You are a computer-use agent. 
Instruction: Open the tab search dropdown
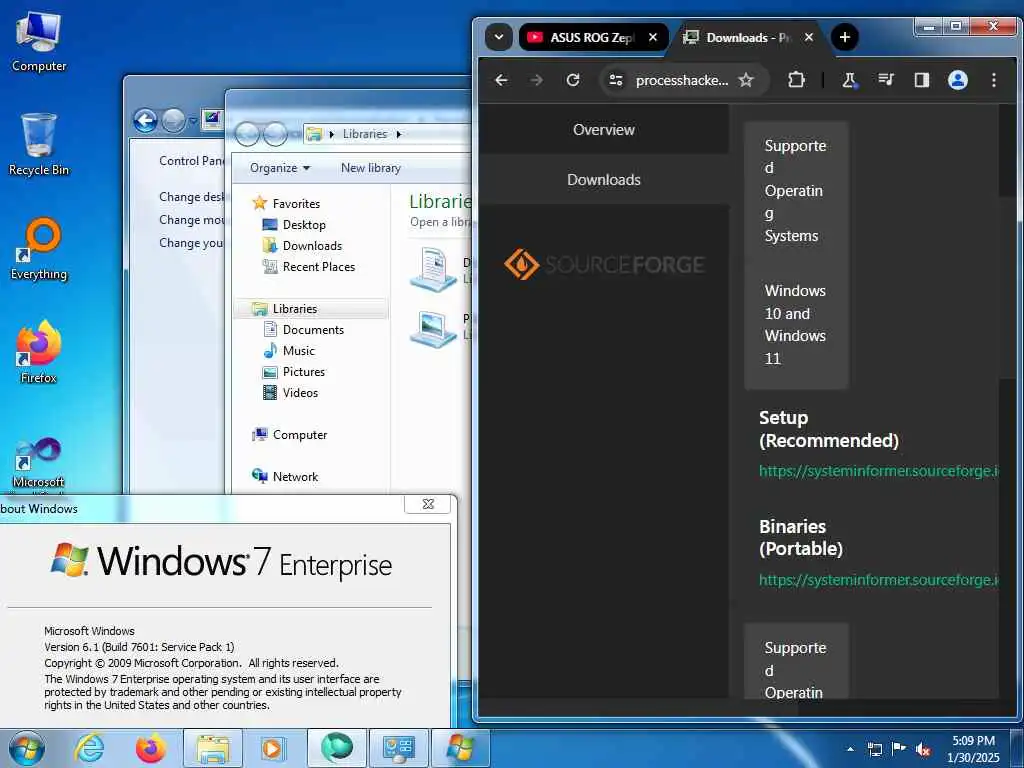tap(499, 37)
